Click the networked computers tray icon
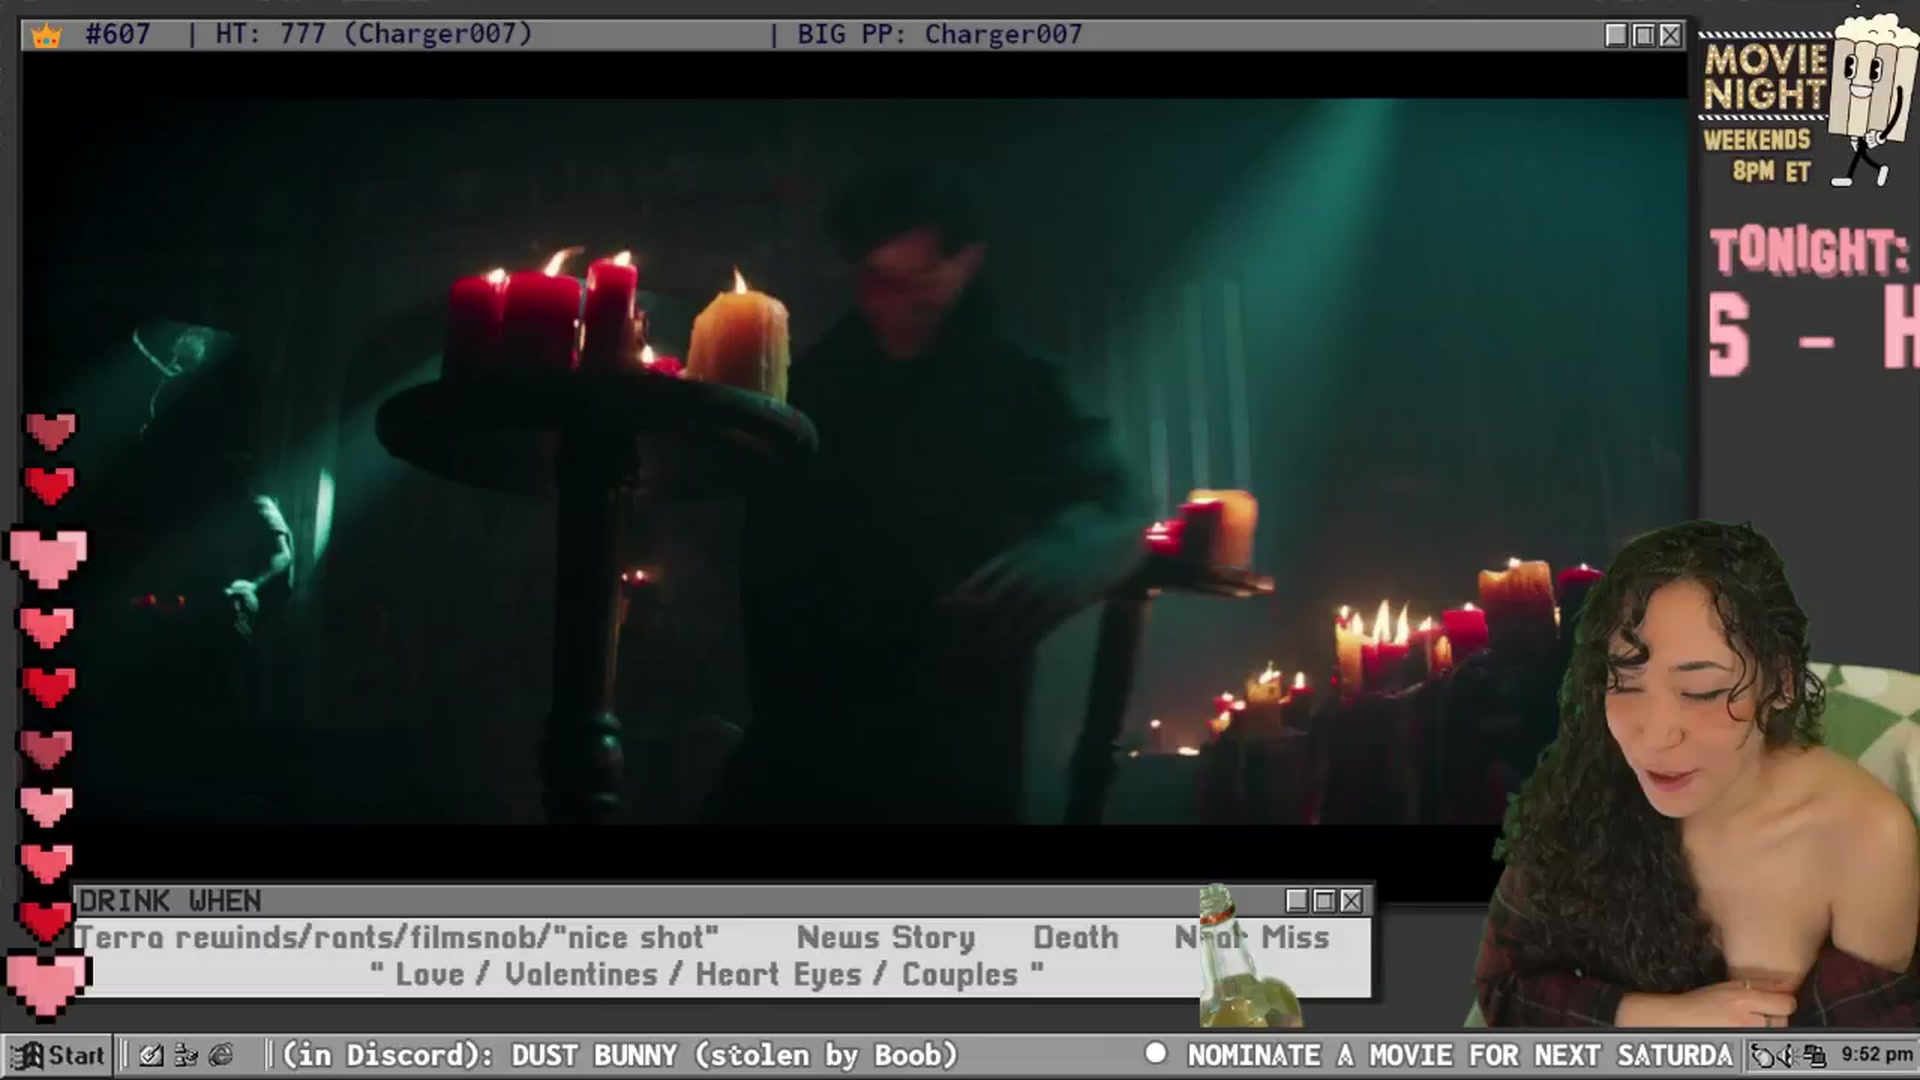 pos(1815,1055)
